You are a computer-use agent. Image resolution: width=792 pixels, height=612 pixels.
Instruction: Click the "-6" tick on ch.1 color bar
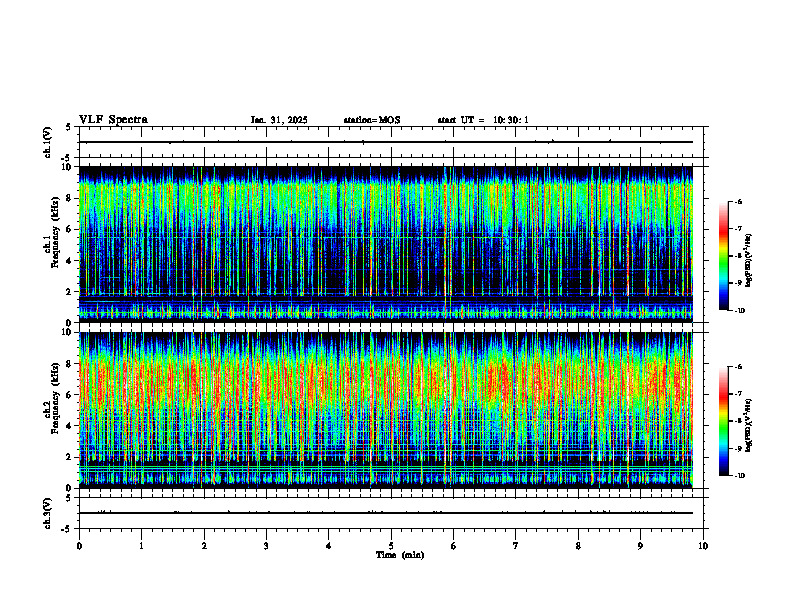(738, 201)
